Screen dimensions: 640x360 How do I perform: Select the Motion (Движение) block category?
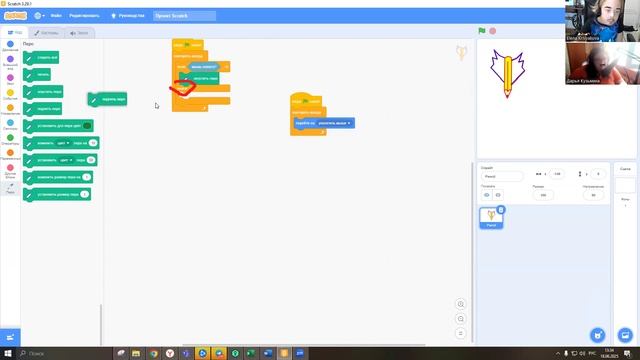(x=10, y=46)
